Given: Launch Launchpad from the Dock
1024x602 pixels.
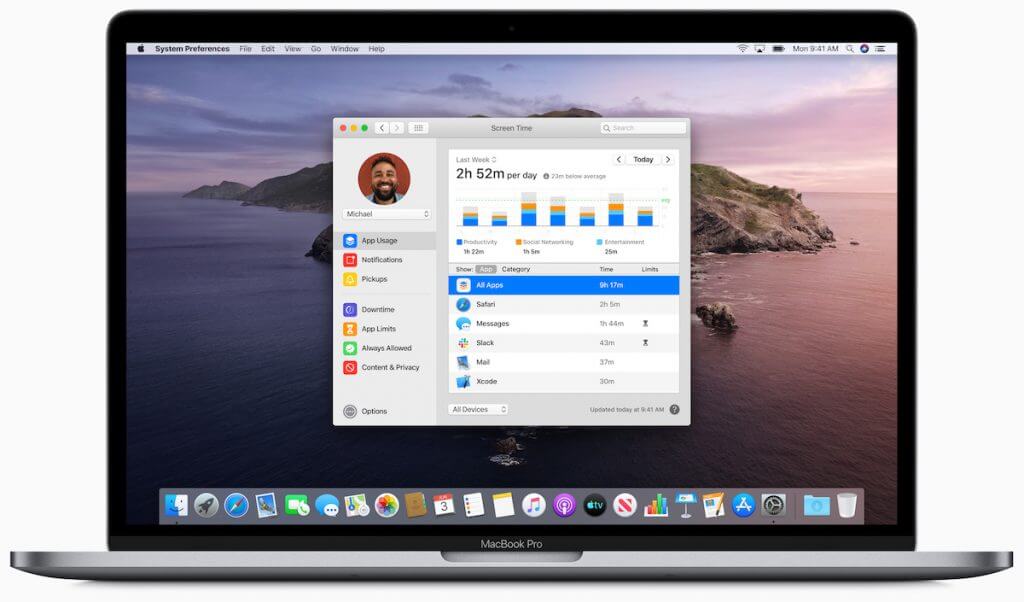Looking at the screenshot, I should 206,505.
